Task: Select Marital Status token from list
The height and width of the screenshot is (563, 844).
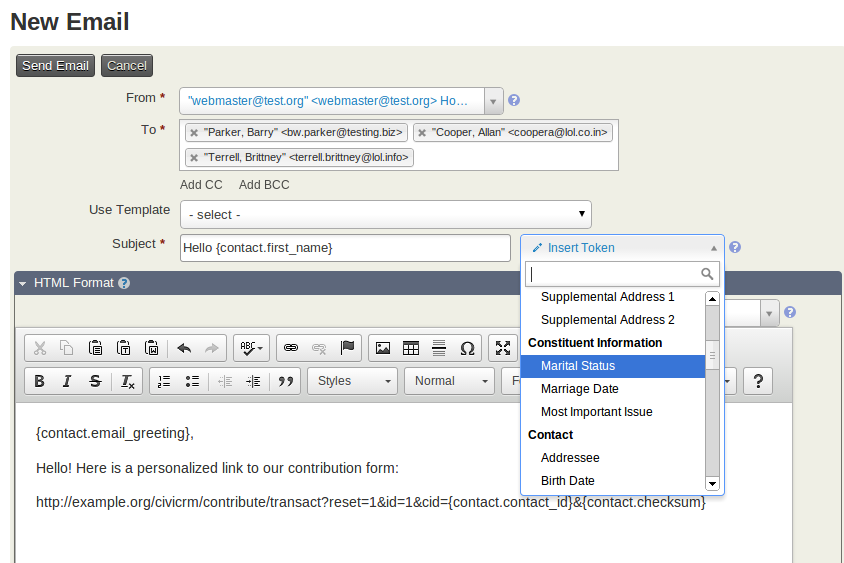Action: click(x=578, y=366)
